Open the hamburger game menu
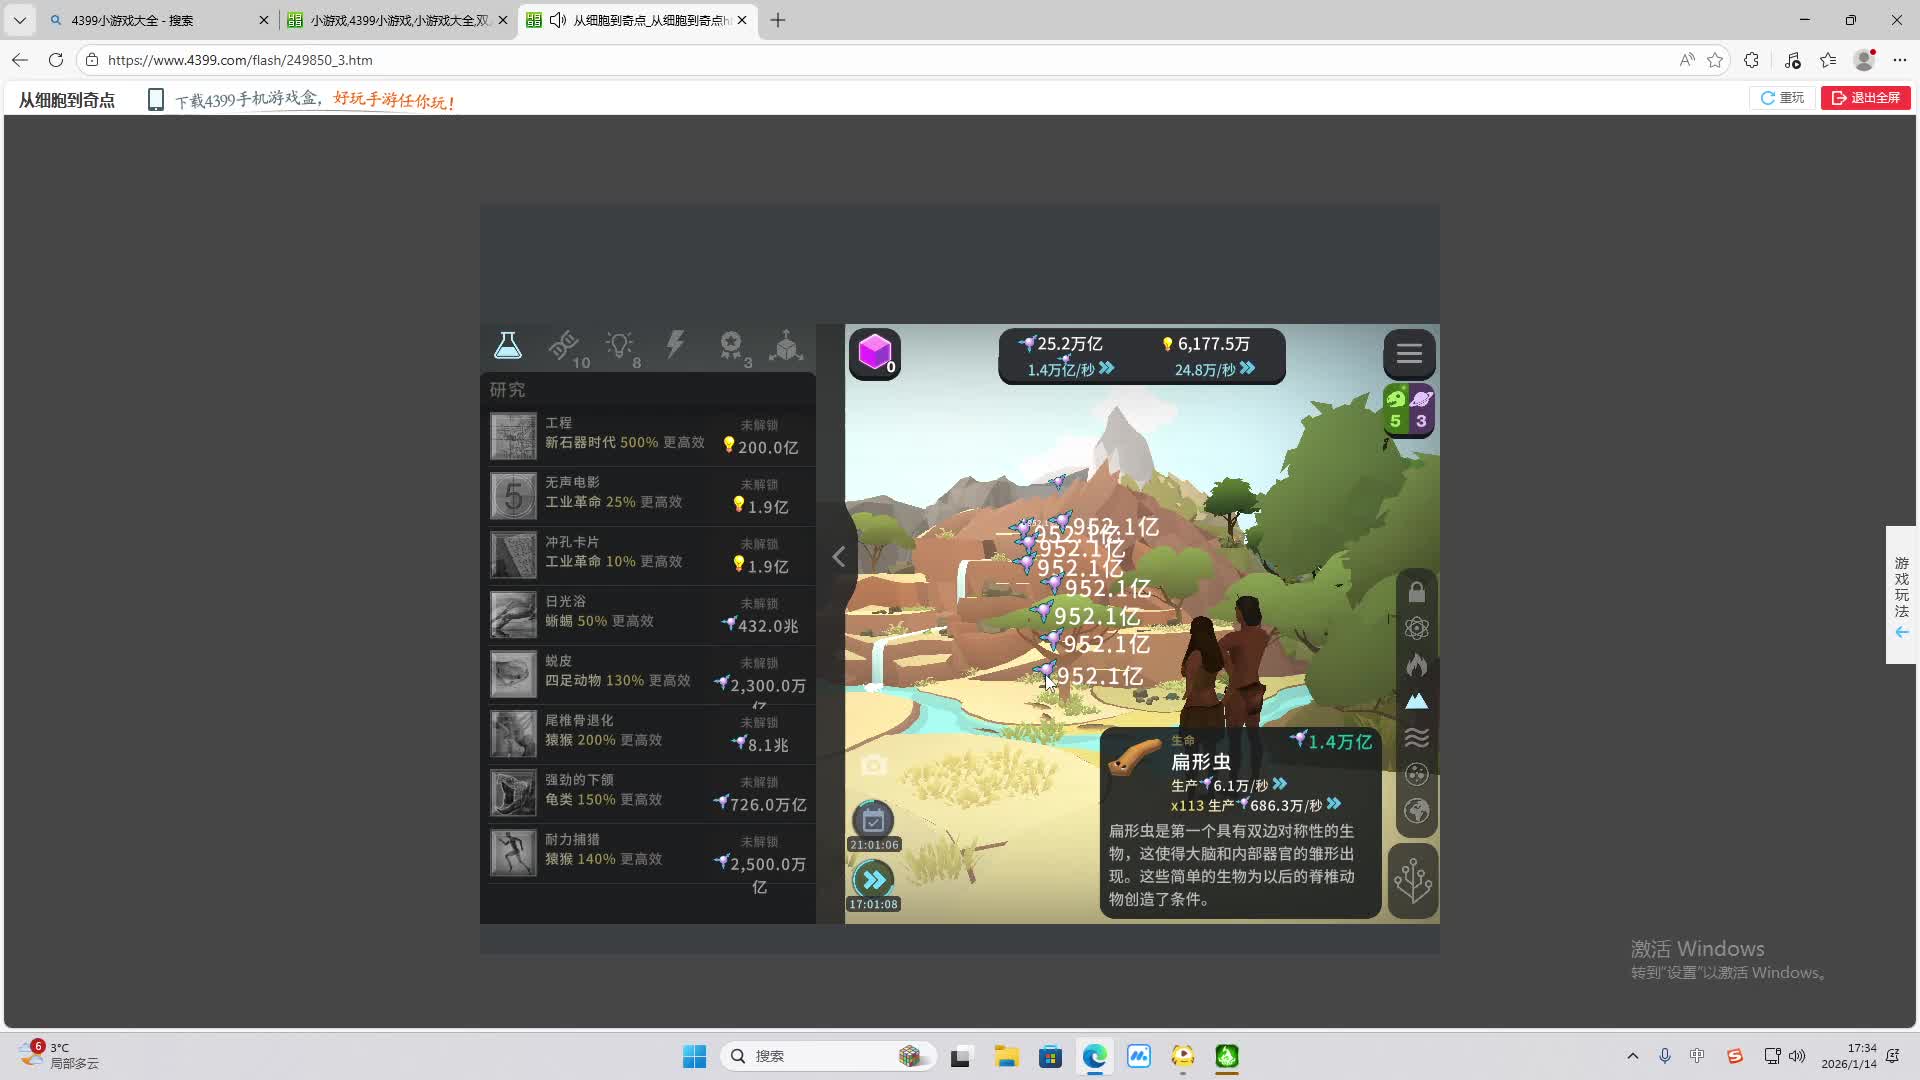The image size is (1920, 1080). [1409, 353]
